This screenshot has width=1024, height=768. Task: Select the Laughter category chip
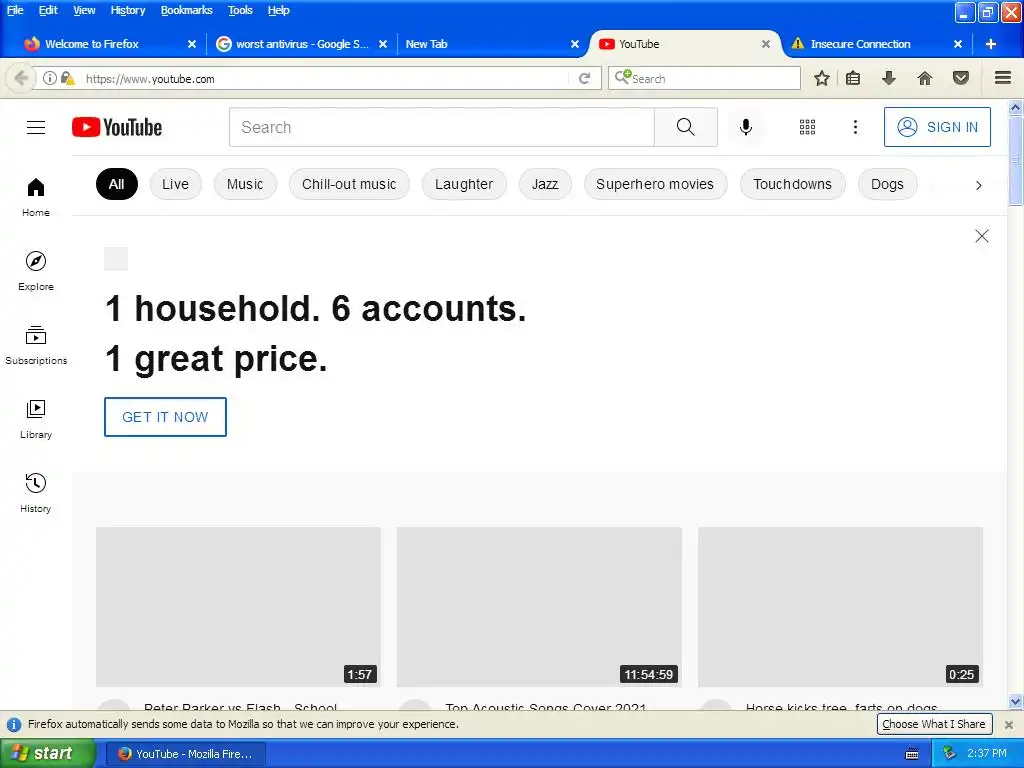pos(464,184)
